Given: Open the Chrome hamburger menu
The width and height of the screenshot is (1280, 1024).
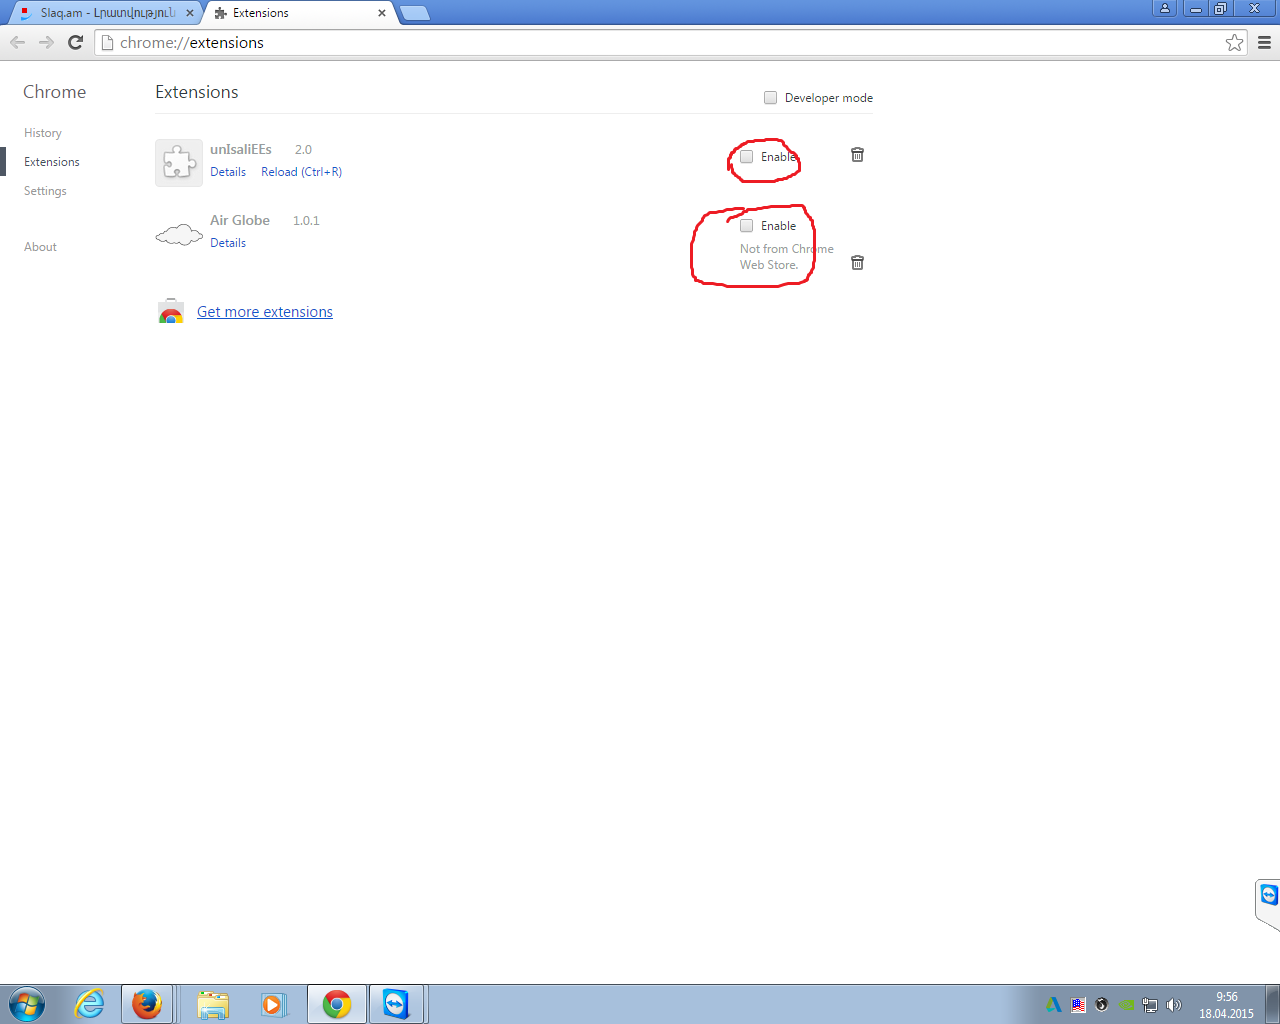Looking at the screenshot, I should click(x=1264, y=42).
